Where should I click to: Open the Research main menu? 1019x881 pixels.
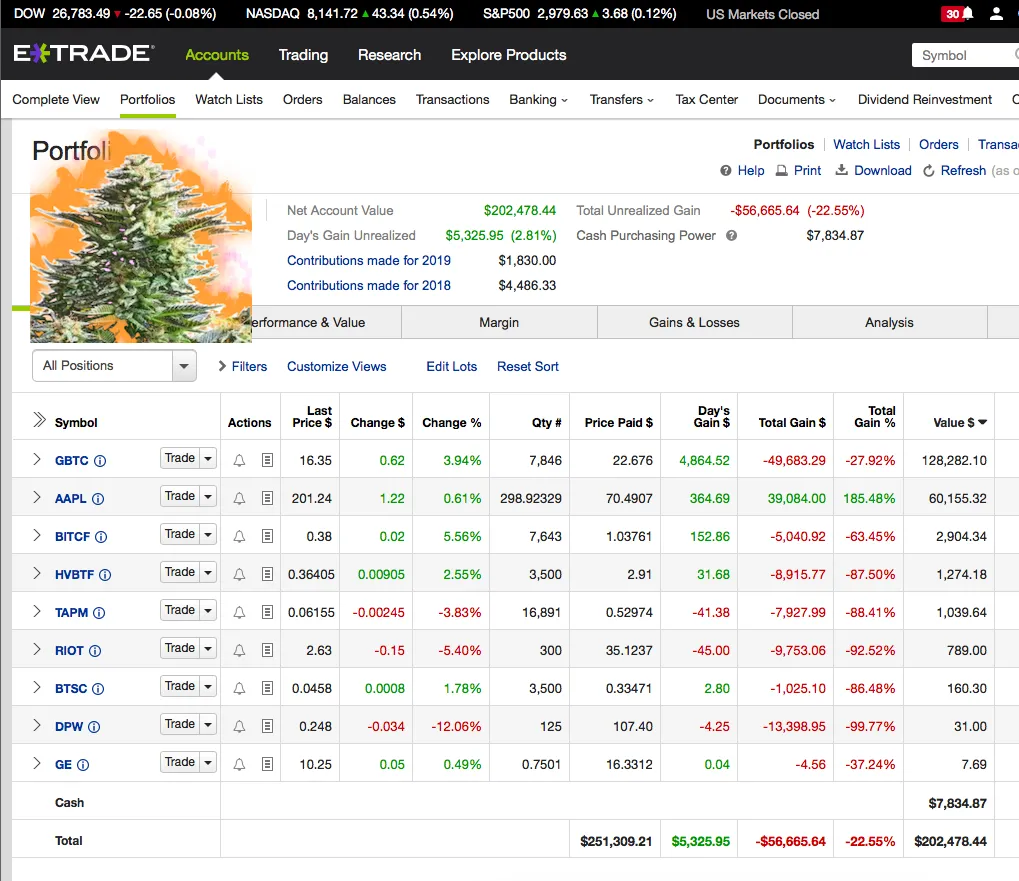coord(389,55)
